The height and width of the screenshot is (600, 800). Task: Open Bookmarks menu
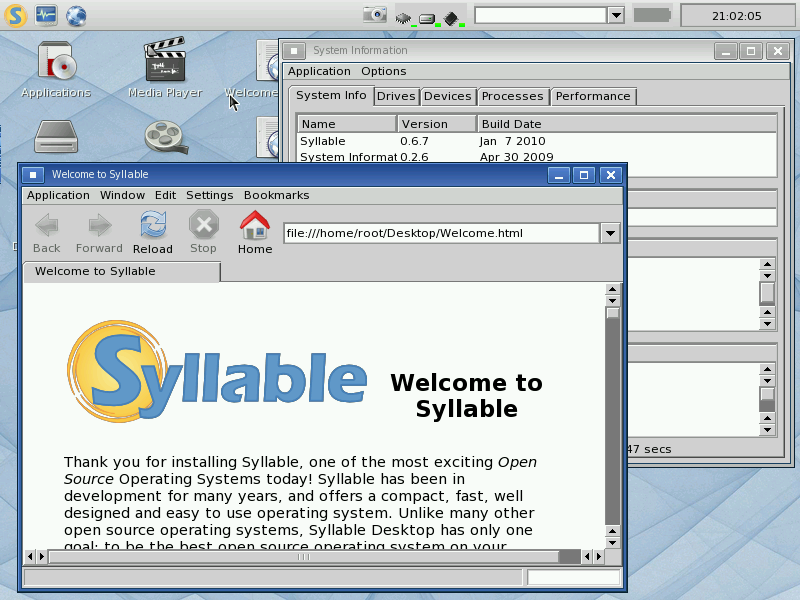[277, 195]
